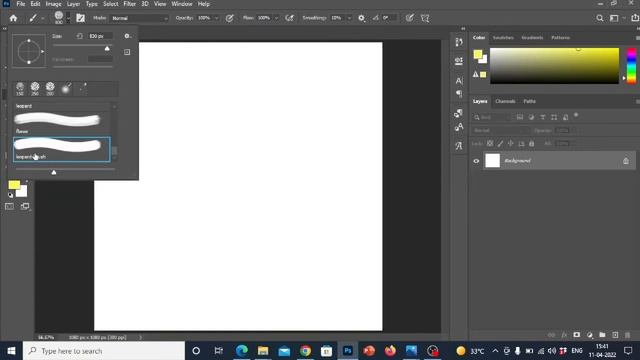Adjust the brush Size slider handle
Screen dimensions: 640x360
[x=107, y=48]
